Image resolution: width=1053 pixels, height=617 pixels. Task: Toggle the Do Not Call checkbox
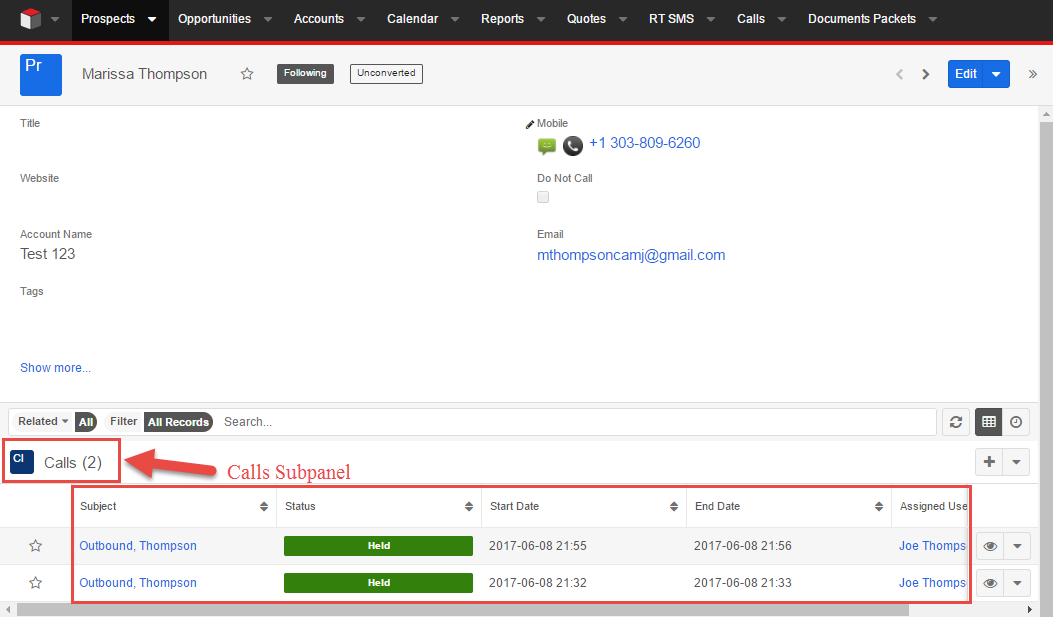(543, 197)
